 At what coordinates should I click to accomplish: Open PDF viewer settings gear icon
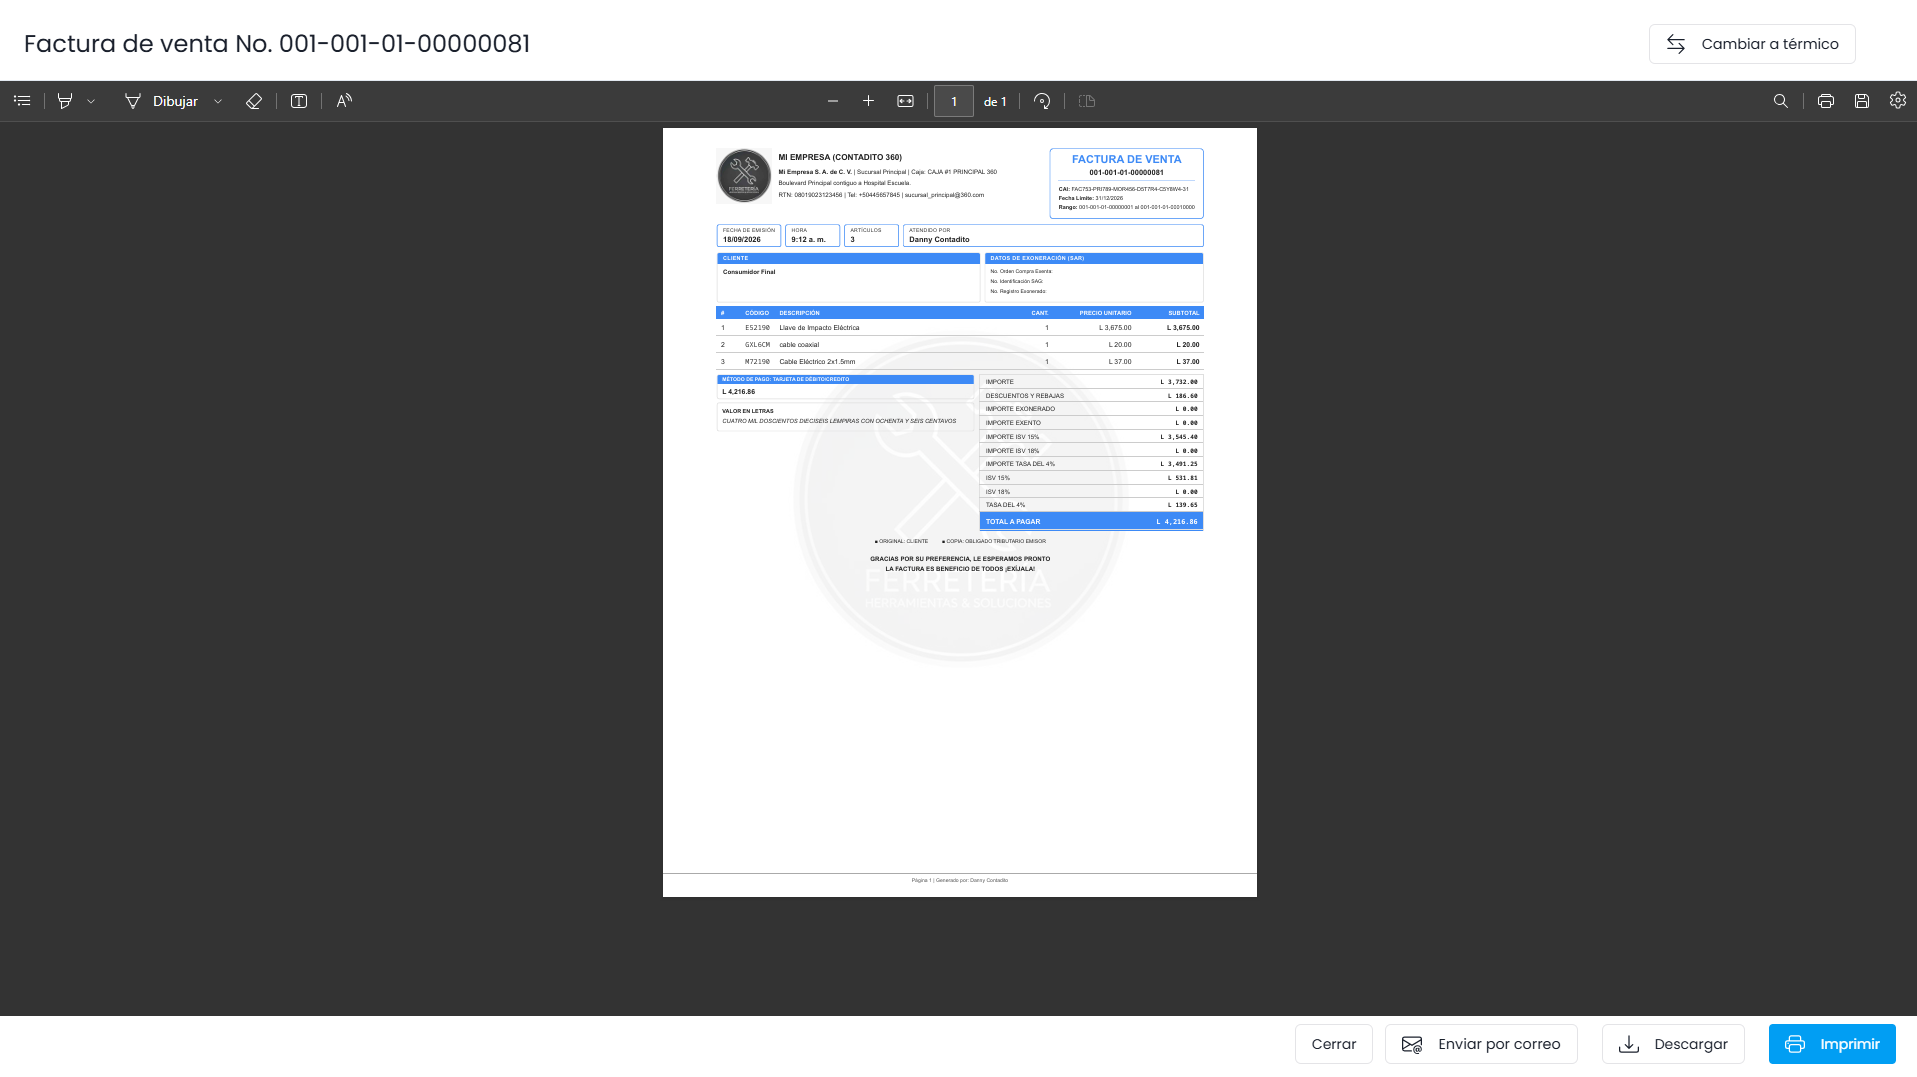coord(1898,100)
